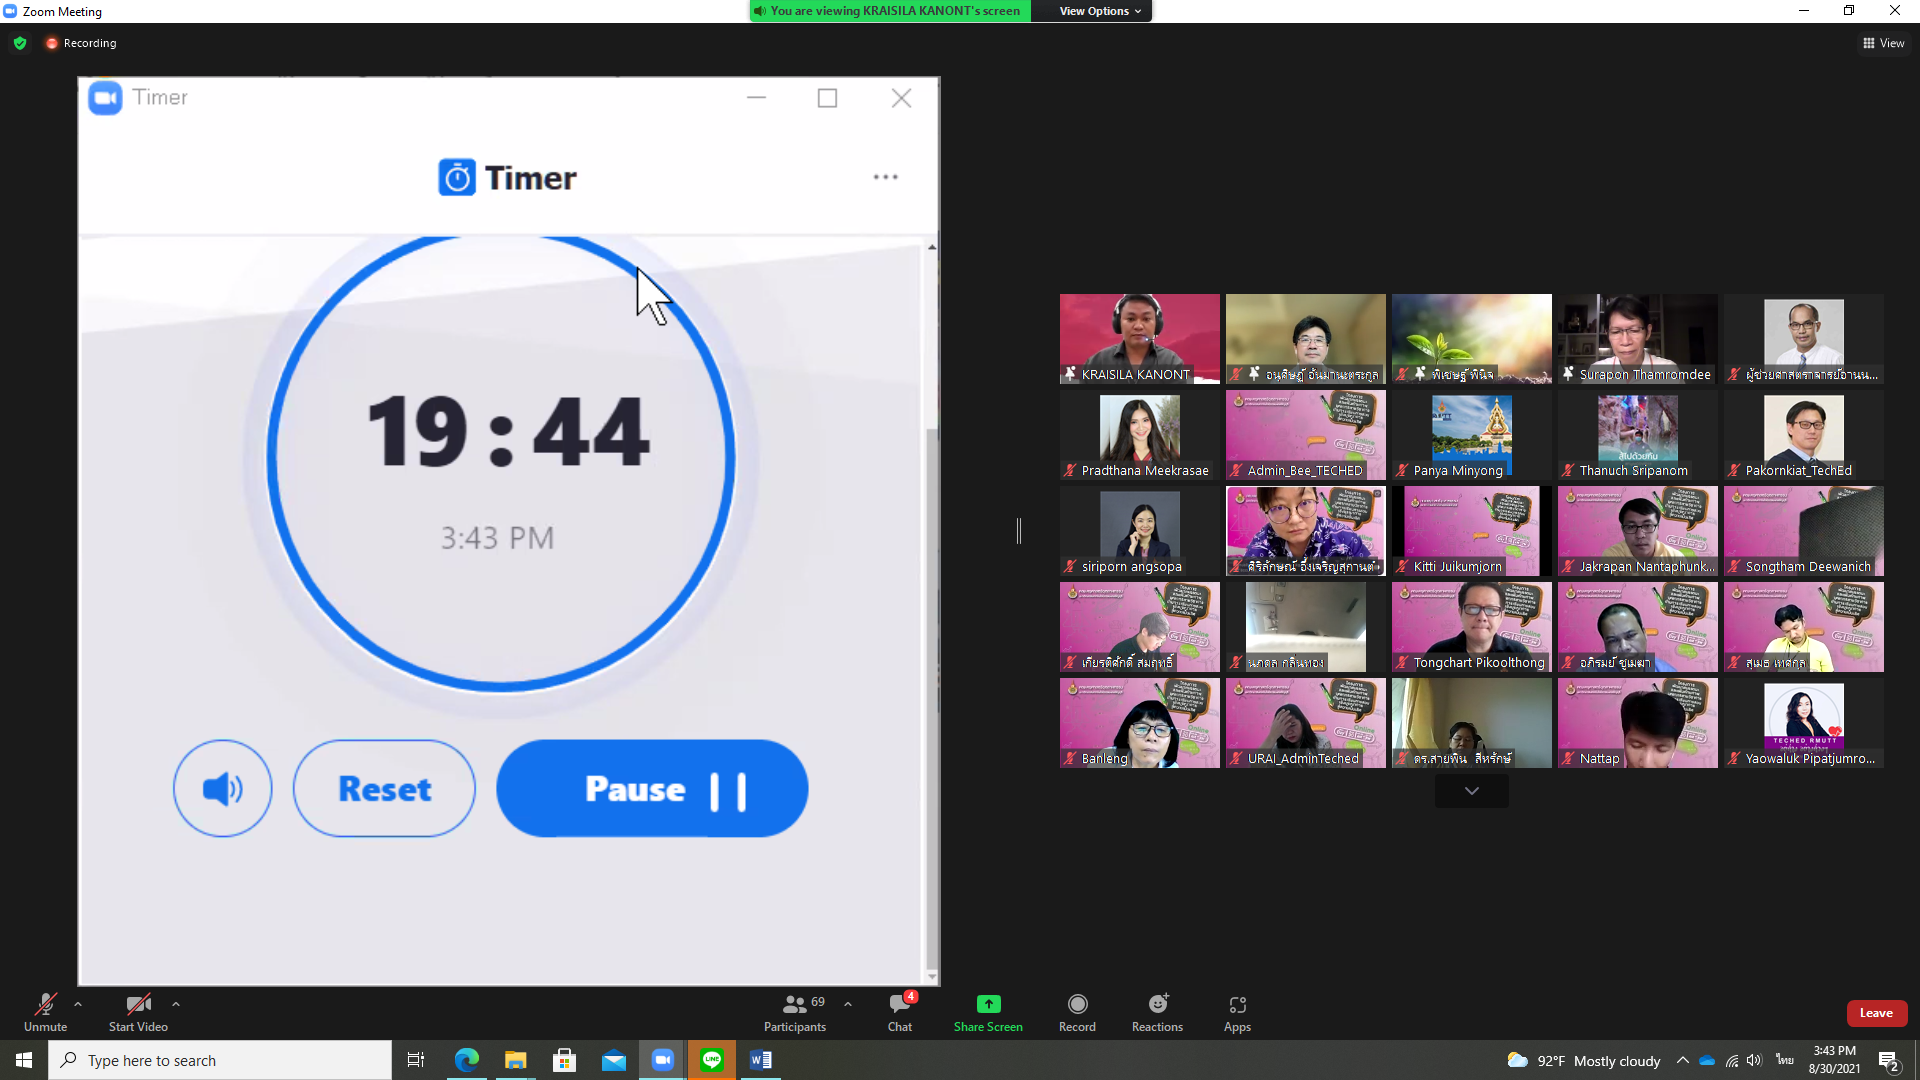Select Kitti Juikumjorn video tile
Screen dimensions: 1920x1080
1471,530
